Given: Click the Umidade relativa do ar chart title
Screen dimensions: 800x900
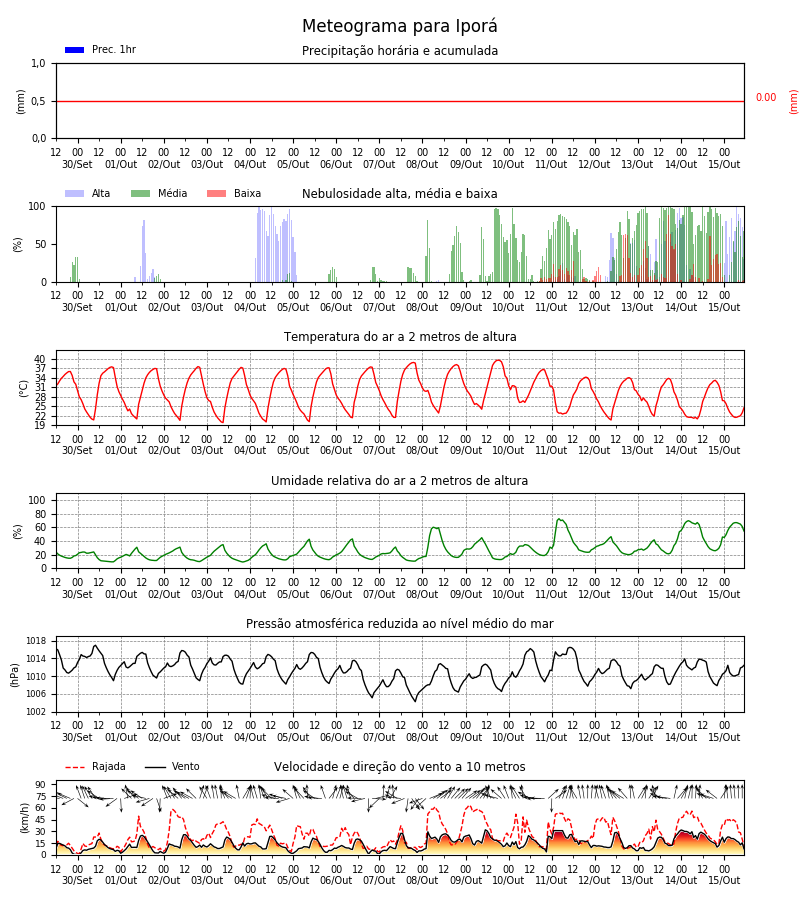Looking at the screenshot, I should (x=400, y=480).
